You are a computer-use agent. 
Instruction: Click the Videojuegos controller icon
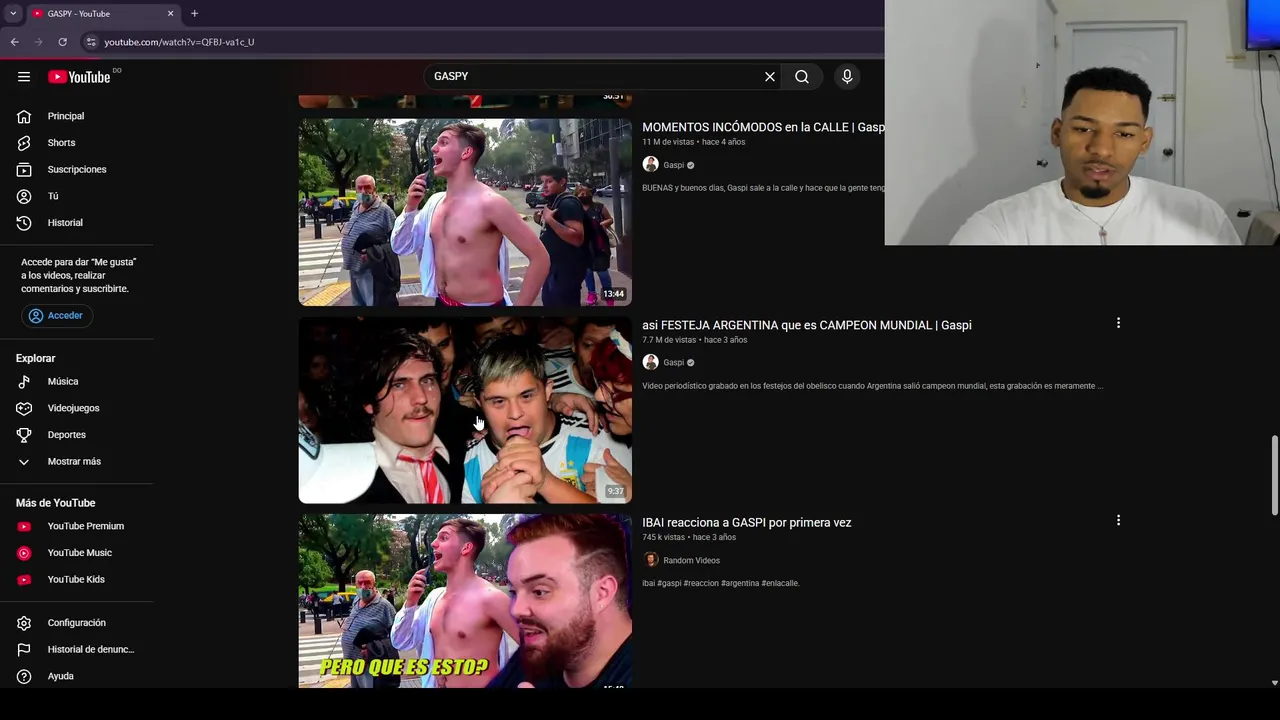(x=24, y=408)
